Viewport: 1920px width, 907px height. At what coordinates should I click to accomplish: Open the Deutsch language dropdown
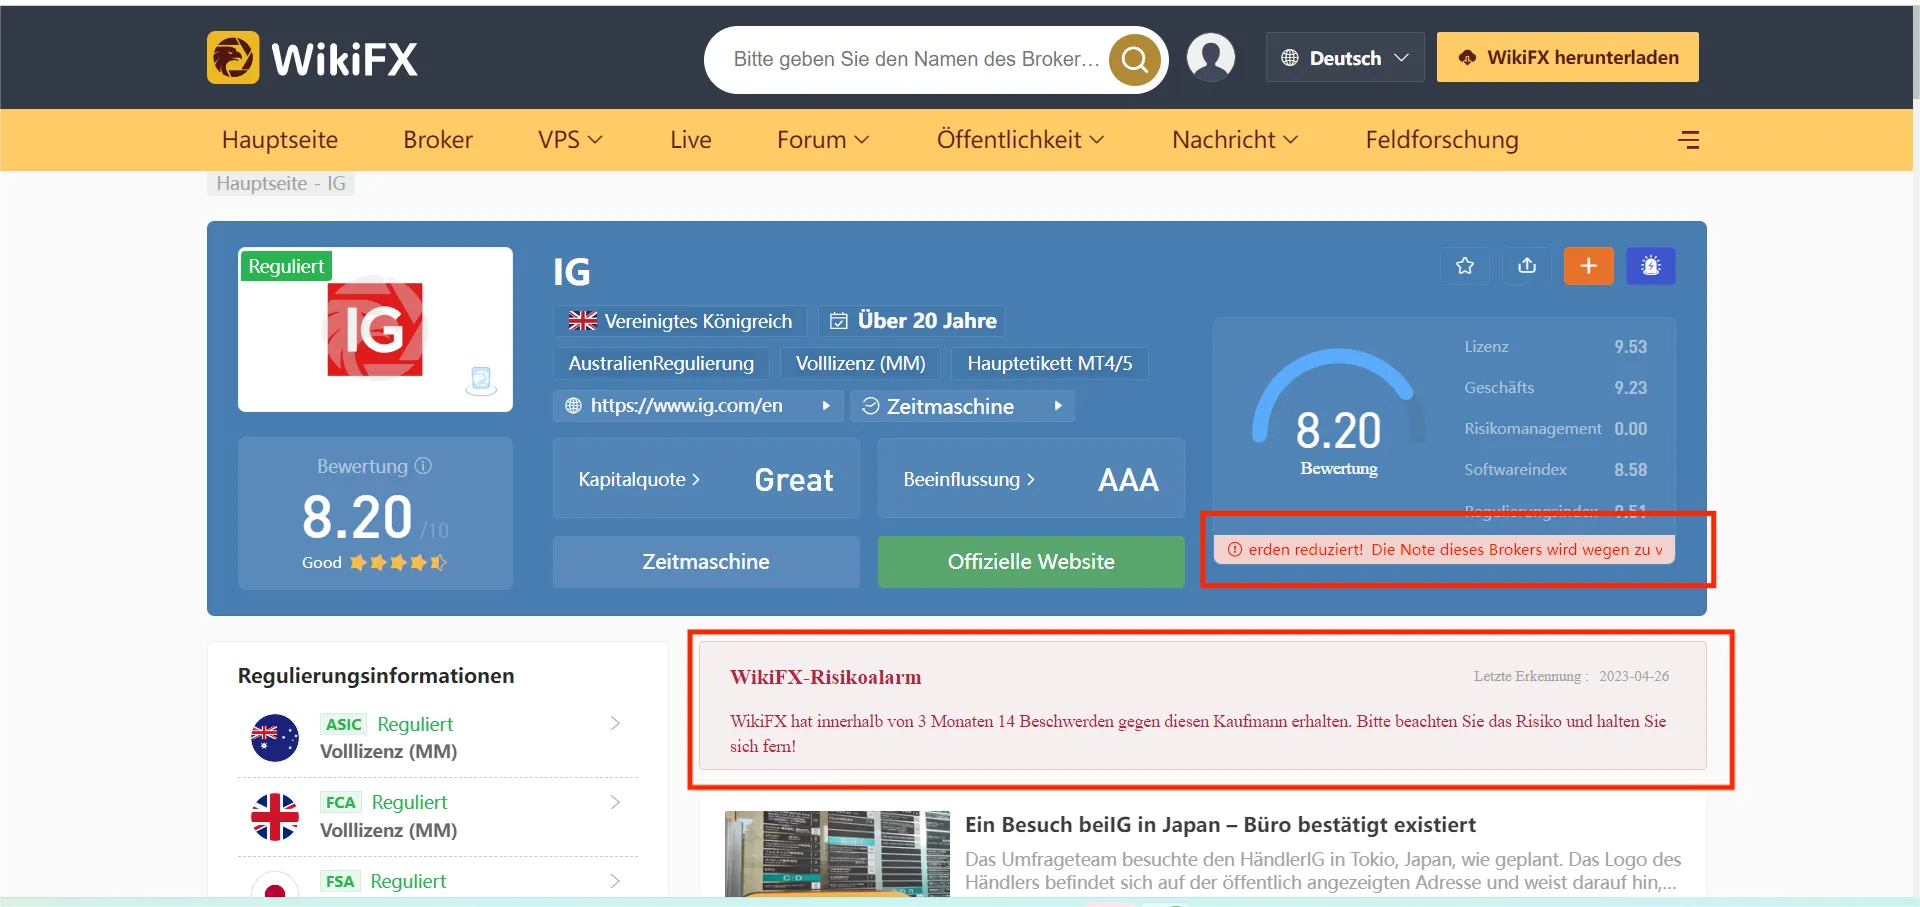coord(1345,58)
